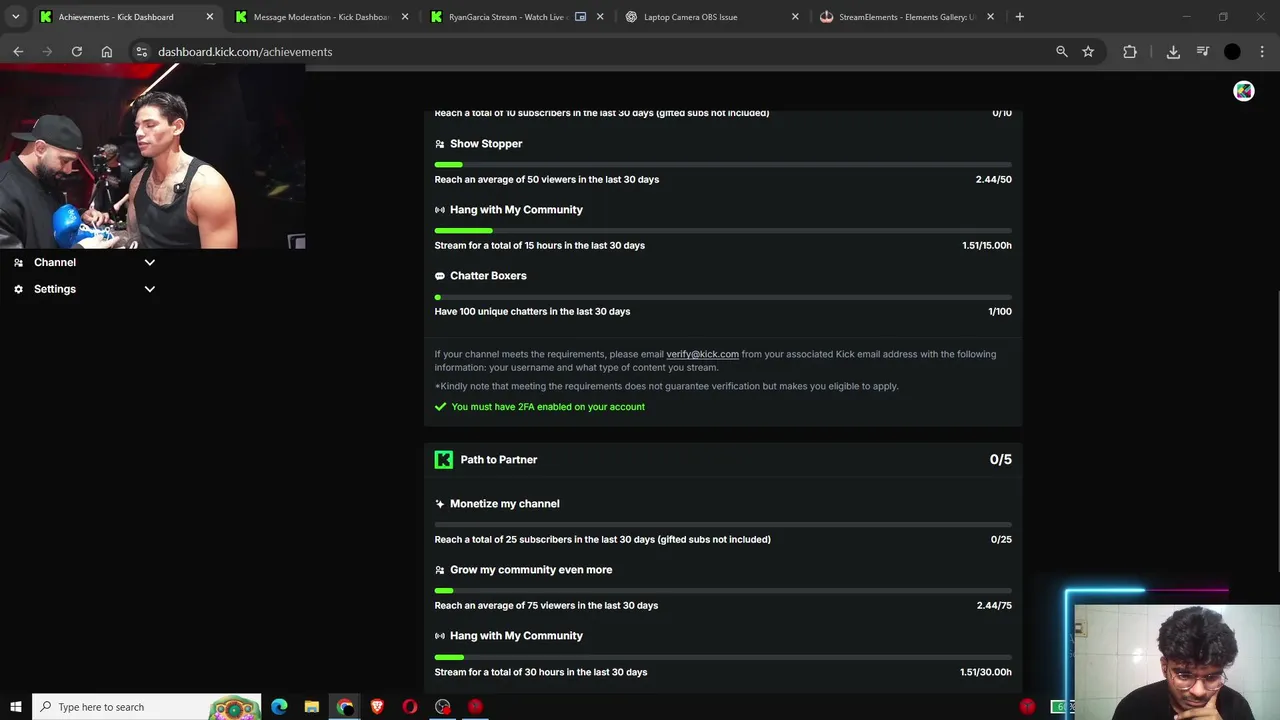Open the media control toolbar button
Viewport: 1280px width, 720px height.
coord(1203,52)
